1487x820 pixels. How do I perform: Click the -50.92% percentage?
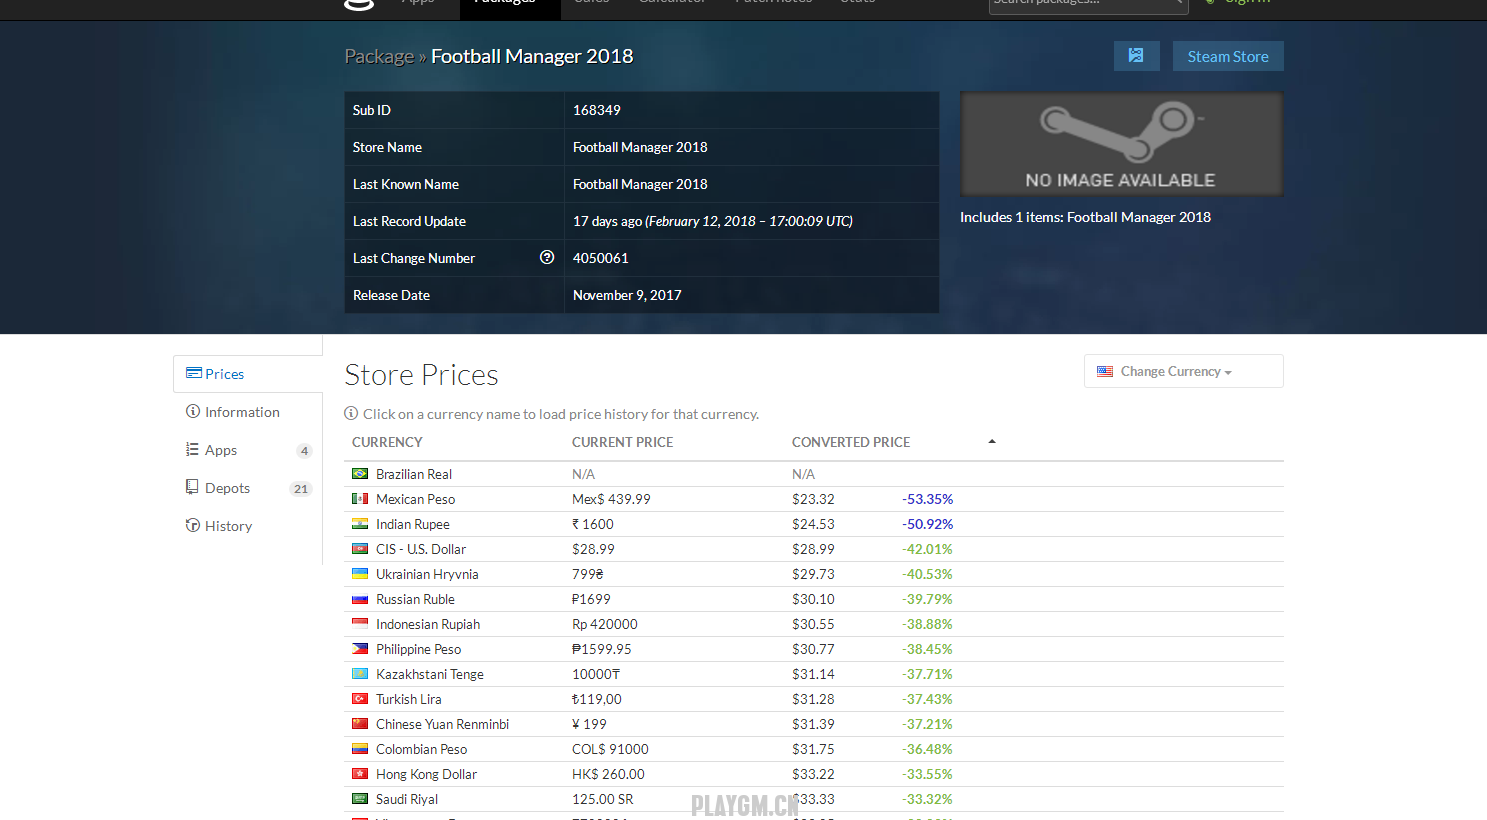pyautogui.click(x=927, y=524)
